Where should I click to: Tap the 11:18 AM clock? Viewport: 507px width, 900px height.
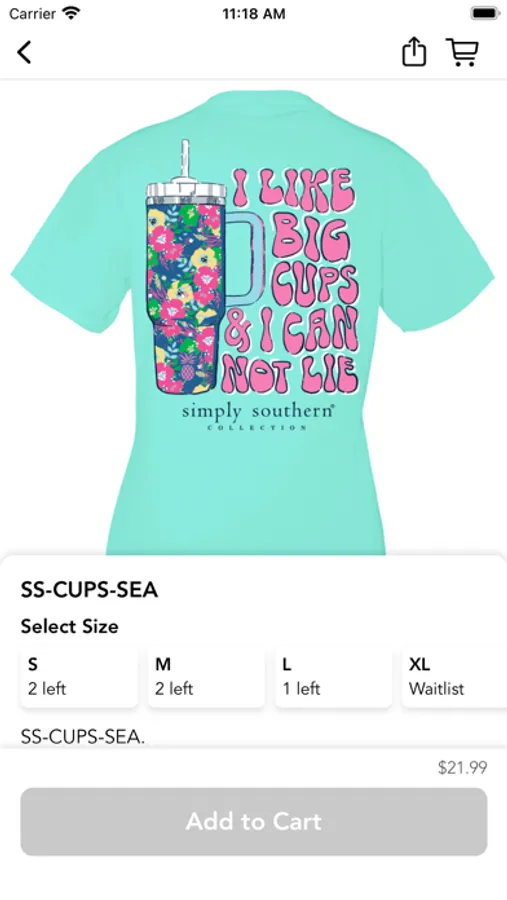coord(254,14)
